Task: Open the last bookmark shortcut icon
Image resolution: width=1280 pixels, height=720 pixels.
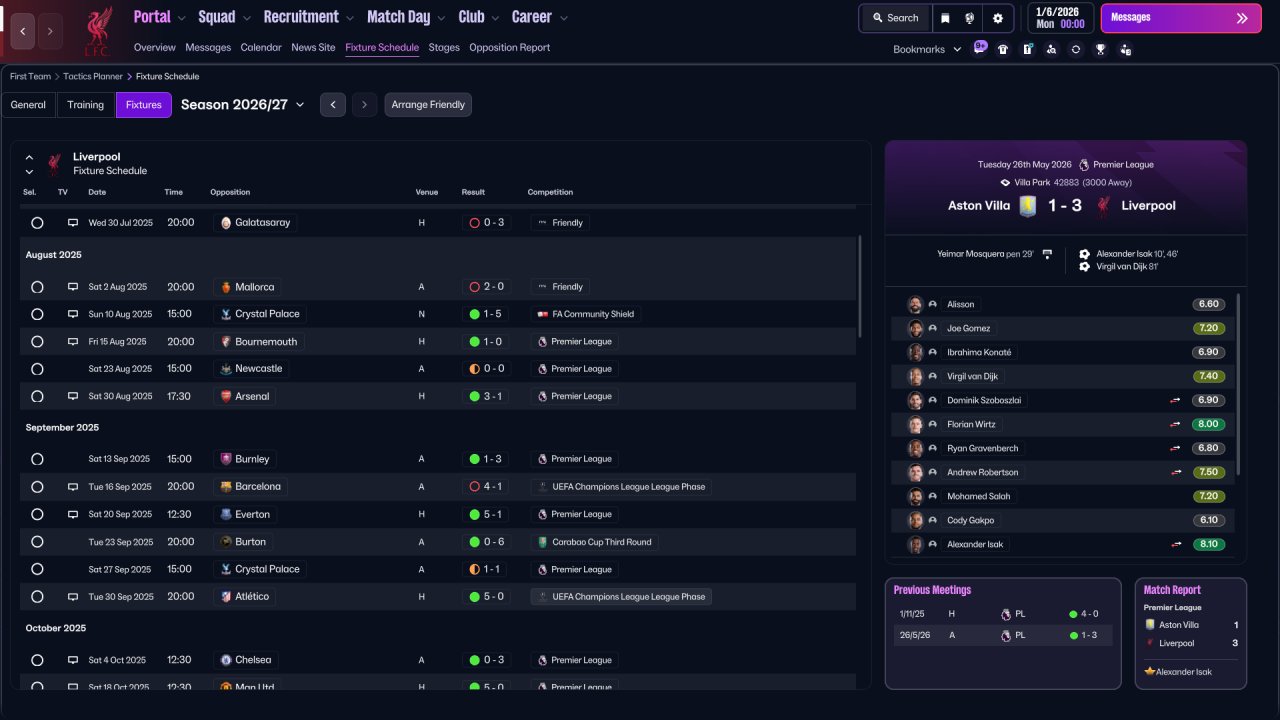Action: click(1126, 49)
